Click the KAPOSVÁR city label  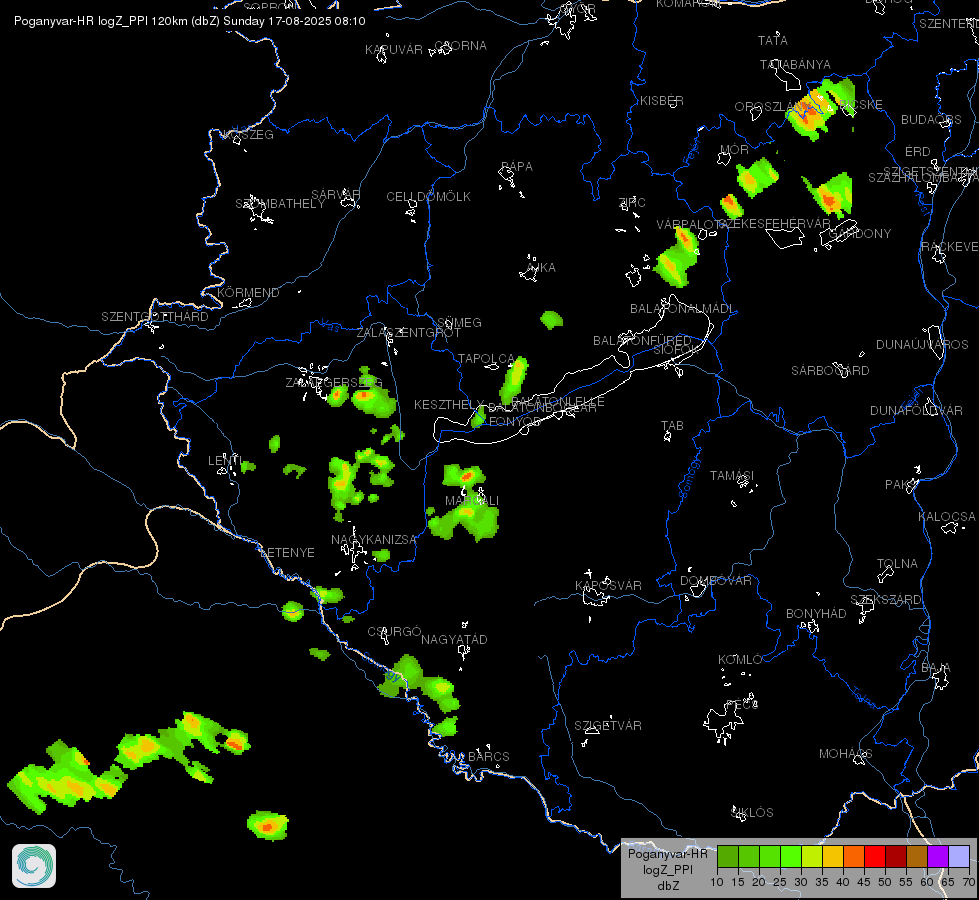pos(608,586)
